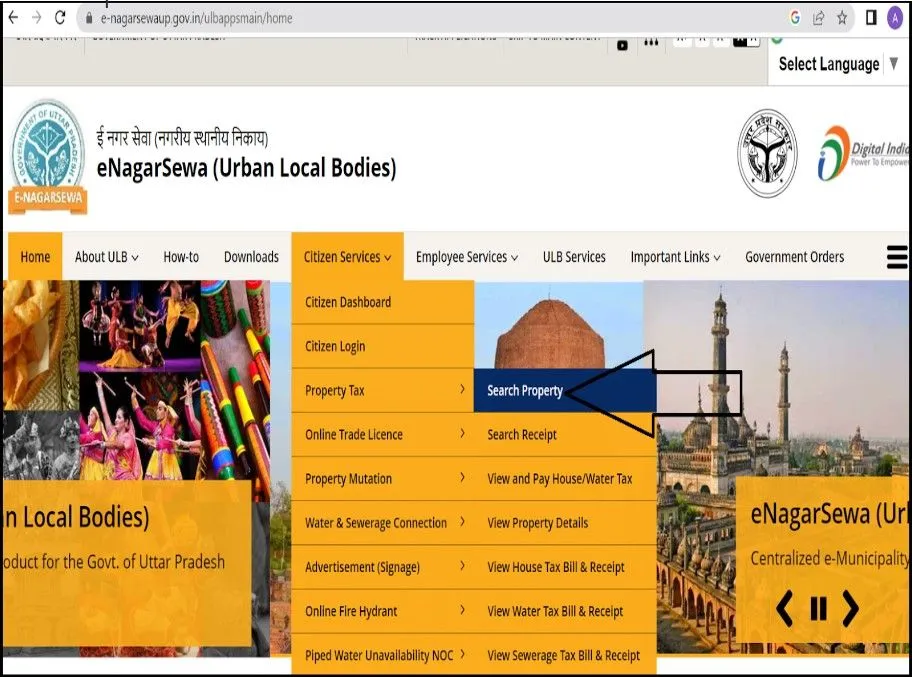Choose View Property Details option
This screenshot has width=912, height=677.
[x=537, y=523]
